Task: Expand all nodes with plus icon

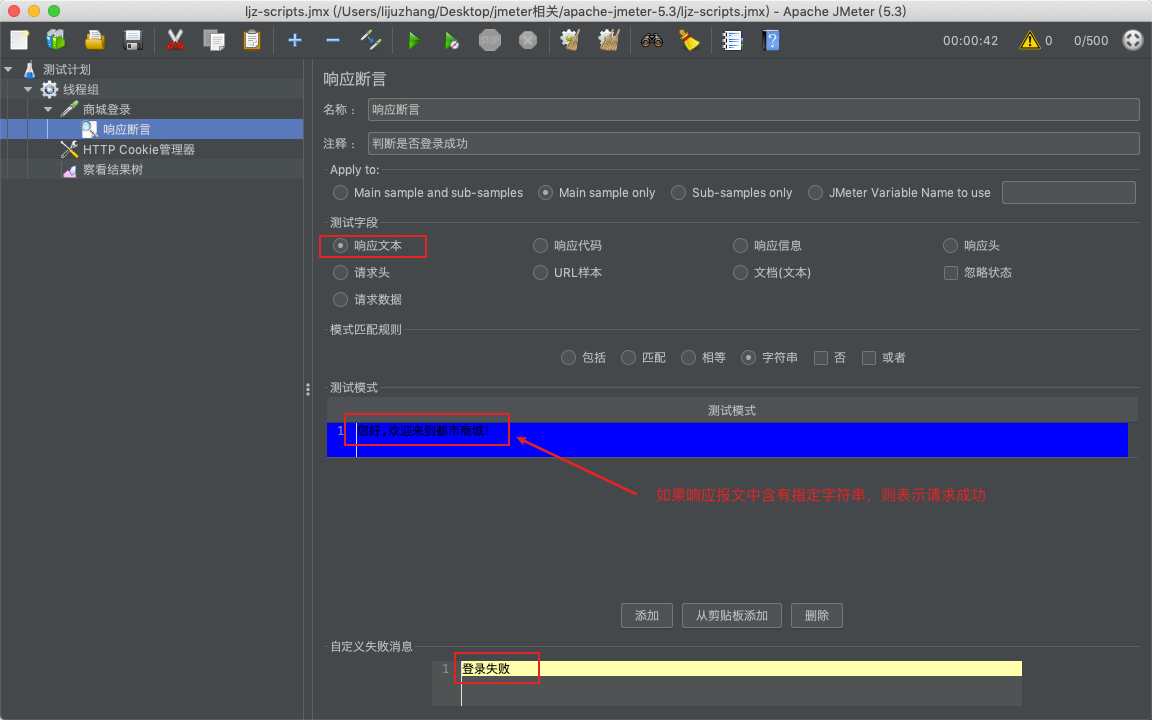Action: (295, 40)
